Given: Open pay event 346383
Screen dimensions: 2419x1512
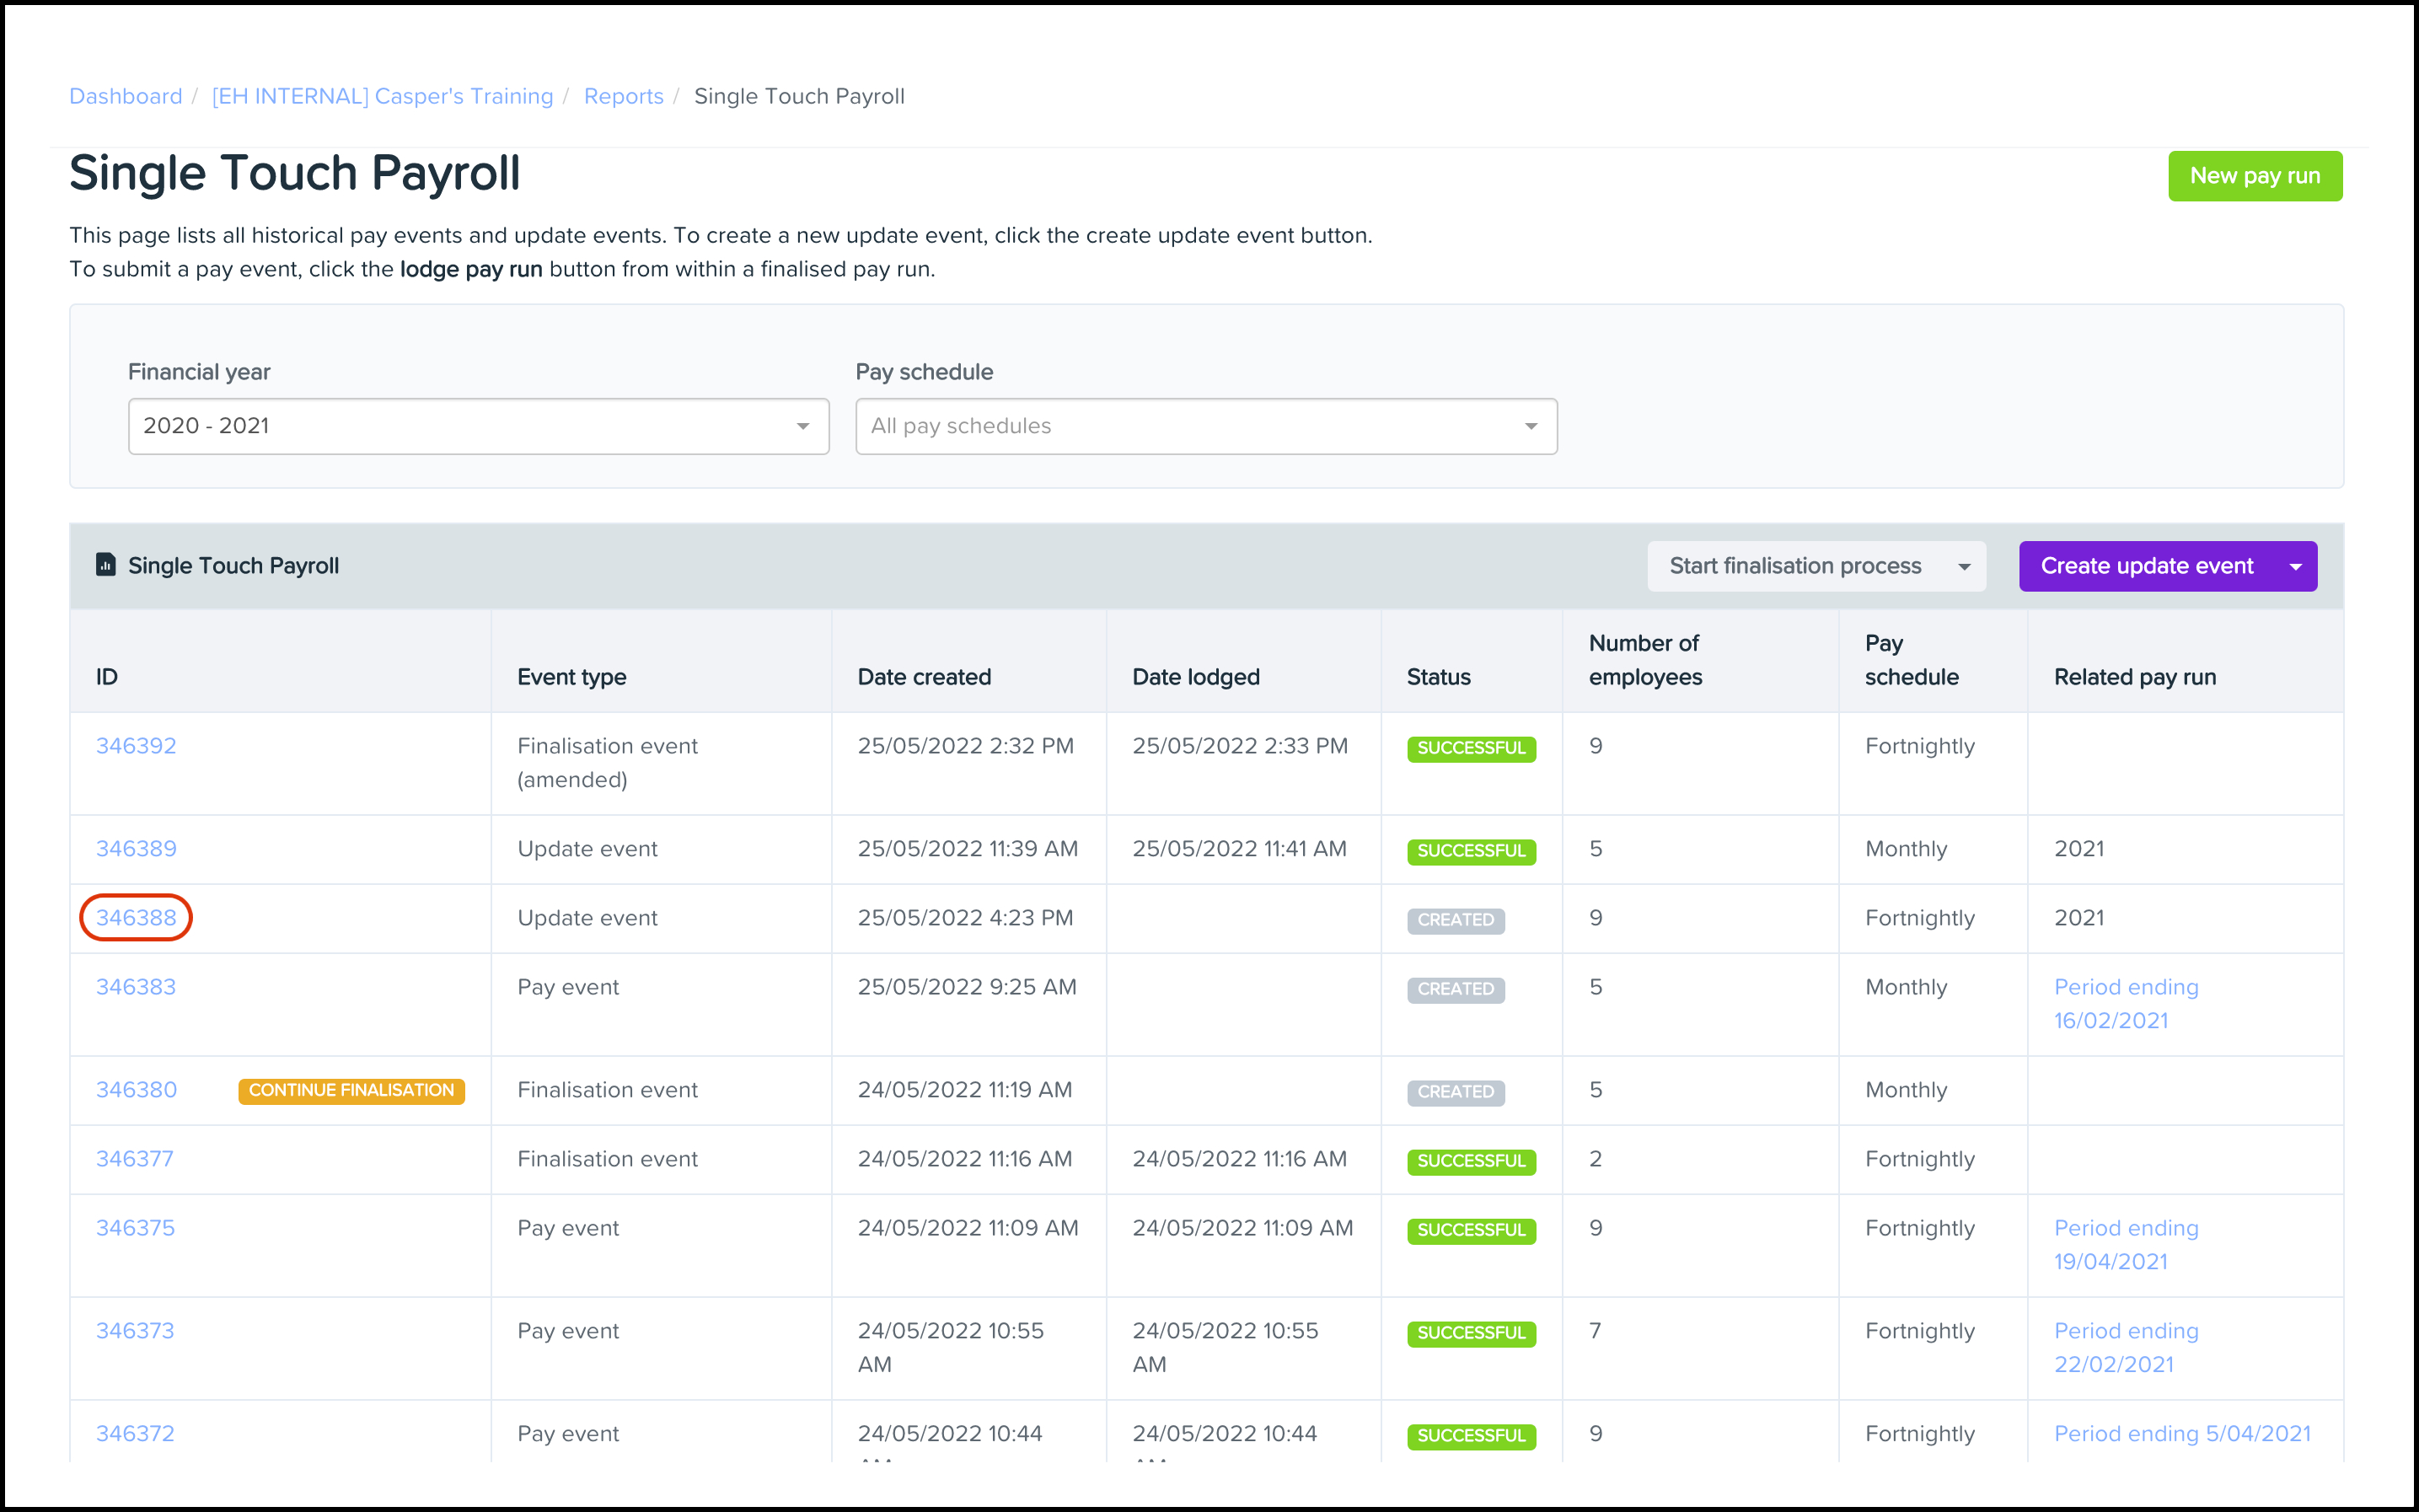Looking at the screenshot, I should click(135, 986).
